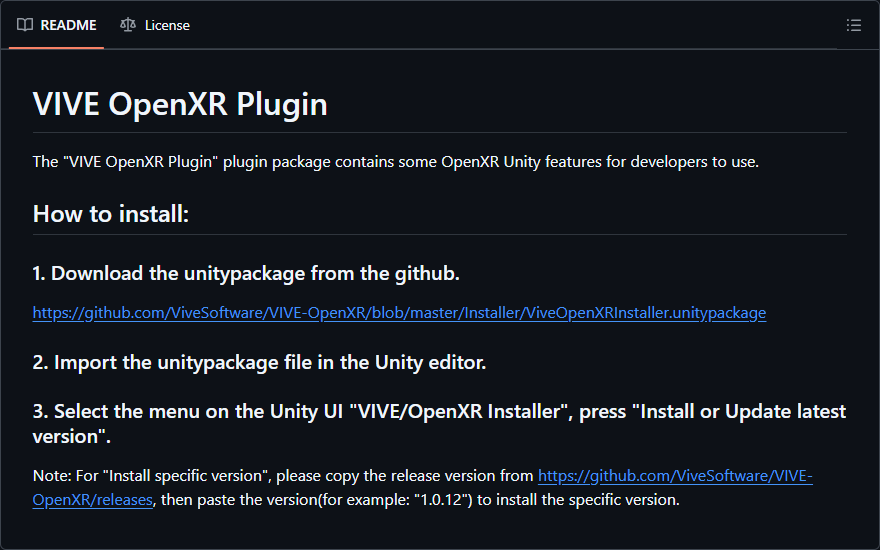Open the ViveOpenXRInstaller.unitypackage link

399,313
